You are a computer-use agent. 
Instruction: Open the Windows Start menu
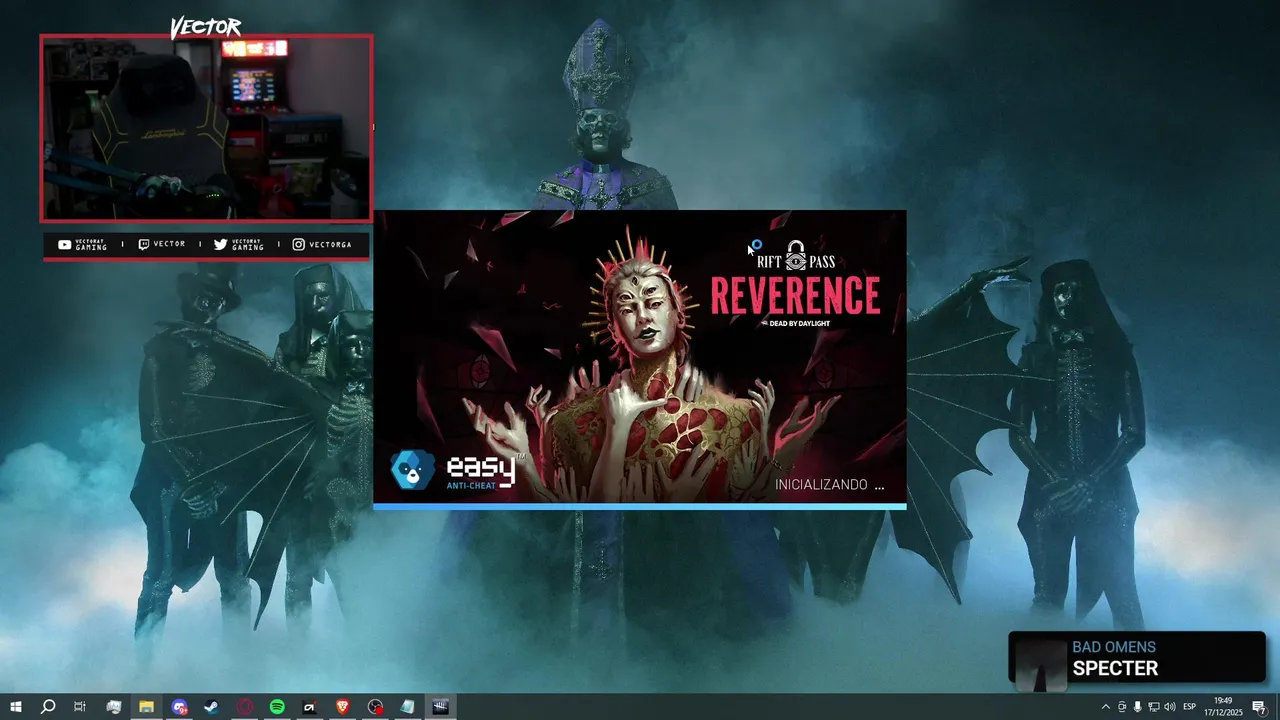[x=16, y=707]
